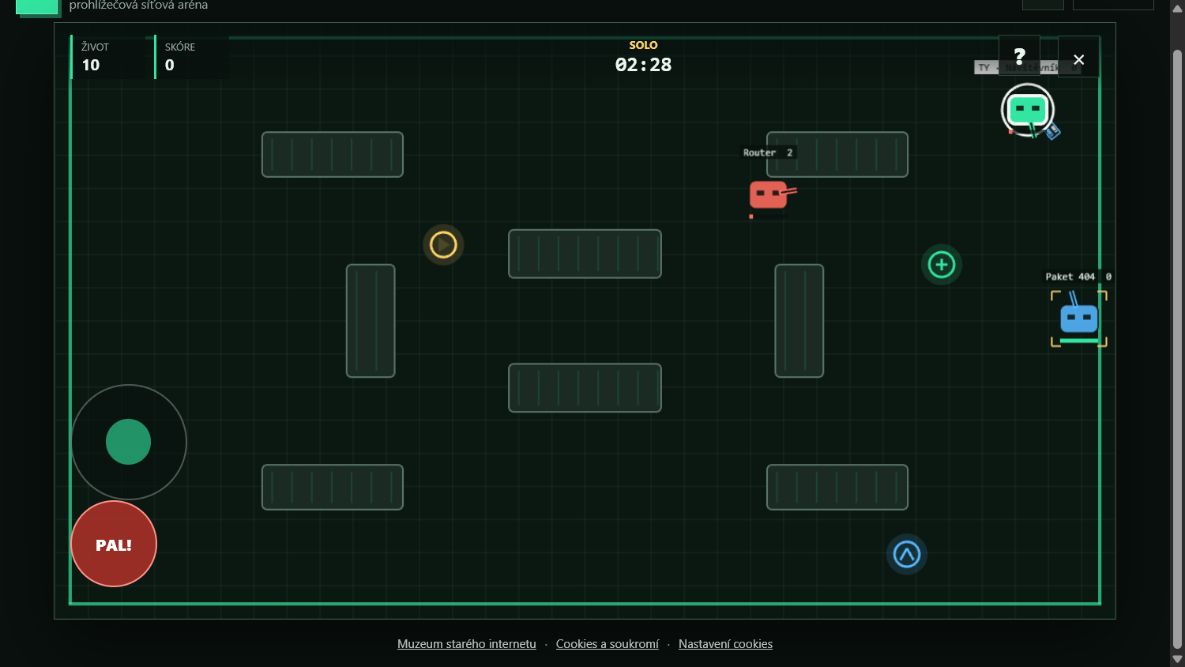Click the vertical page scrollbar thumb
The image size is (1185, 667).
1177,347
